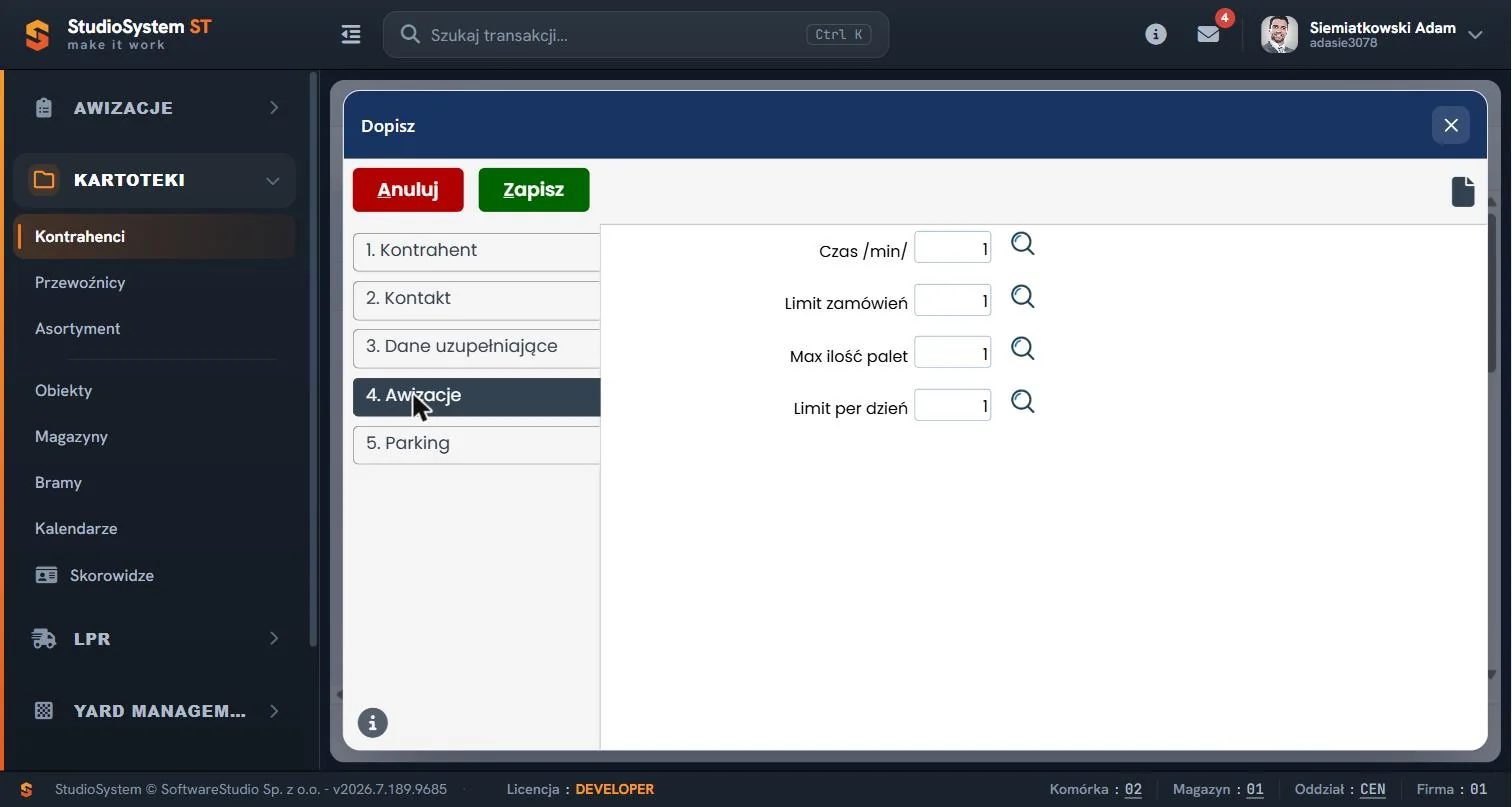Image resolution: width=1512 pixels, height=807 pixels.
Task: Switch to the 1. Kontrahent tab
Action: click(476, 251)
